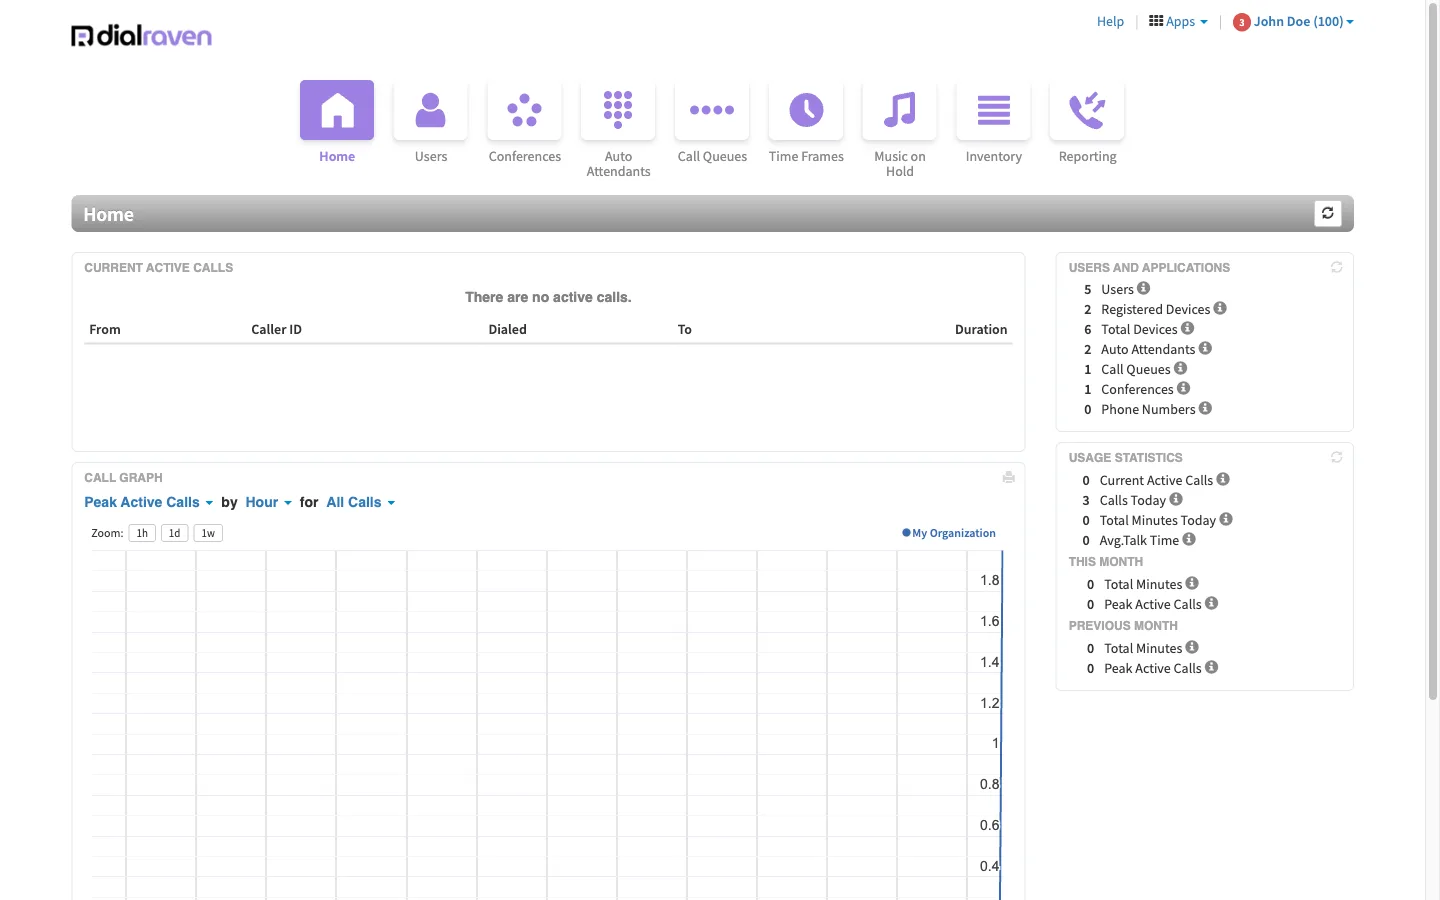Screen dimensions: 1440x900
Task: Expand the John Doe (100) account menu
Action: 1304,21
